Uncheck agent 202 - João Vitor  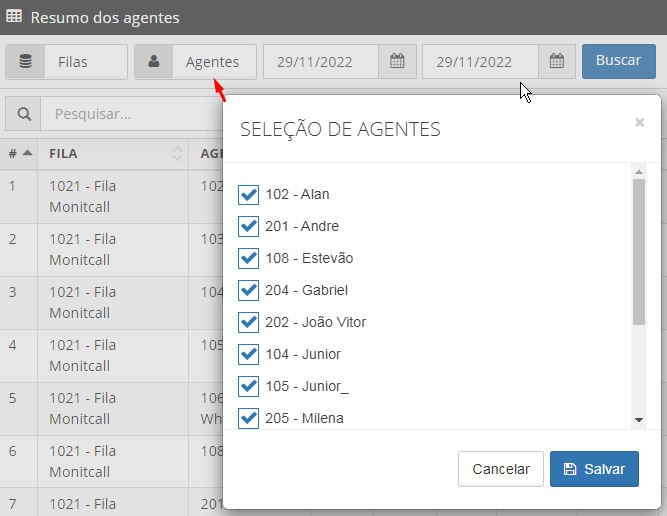(248, 322)
